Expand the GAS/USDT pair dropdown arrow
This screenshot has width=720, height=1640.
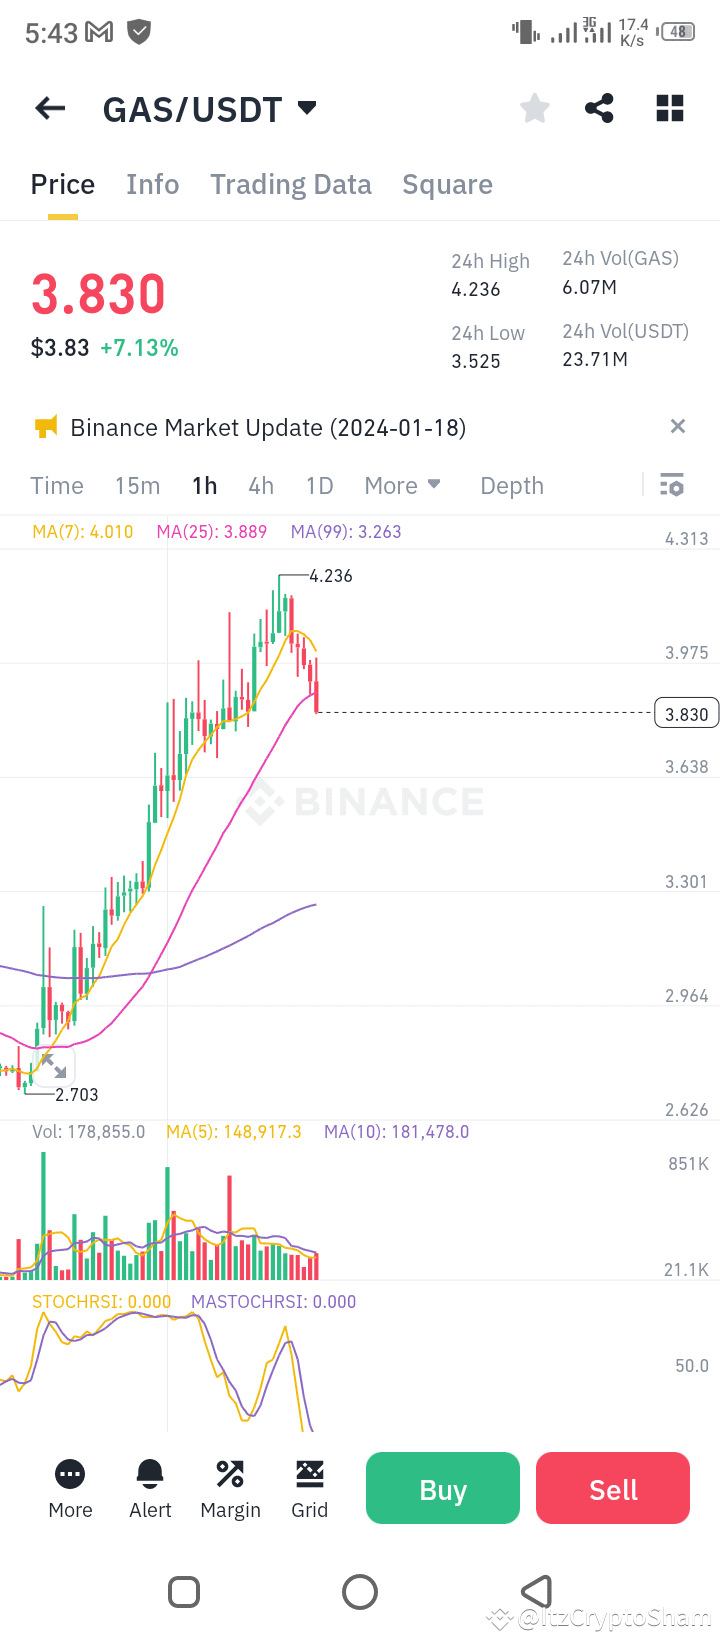click(x=307, y=107)
